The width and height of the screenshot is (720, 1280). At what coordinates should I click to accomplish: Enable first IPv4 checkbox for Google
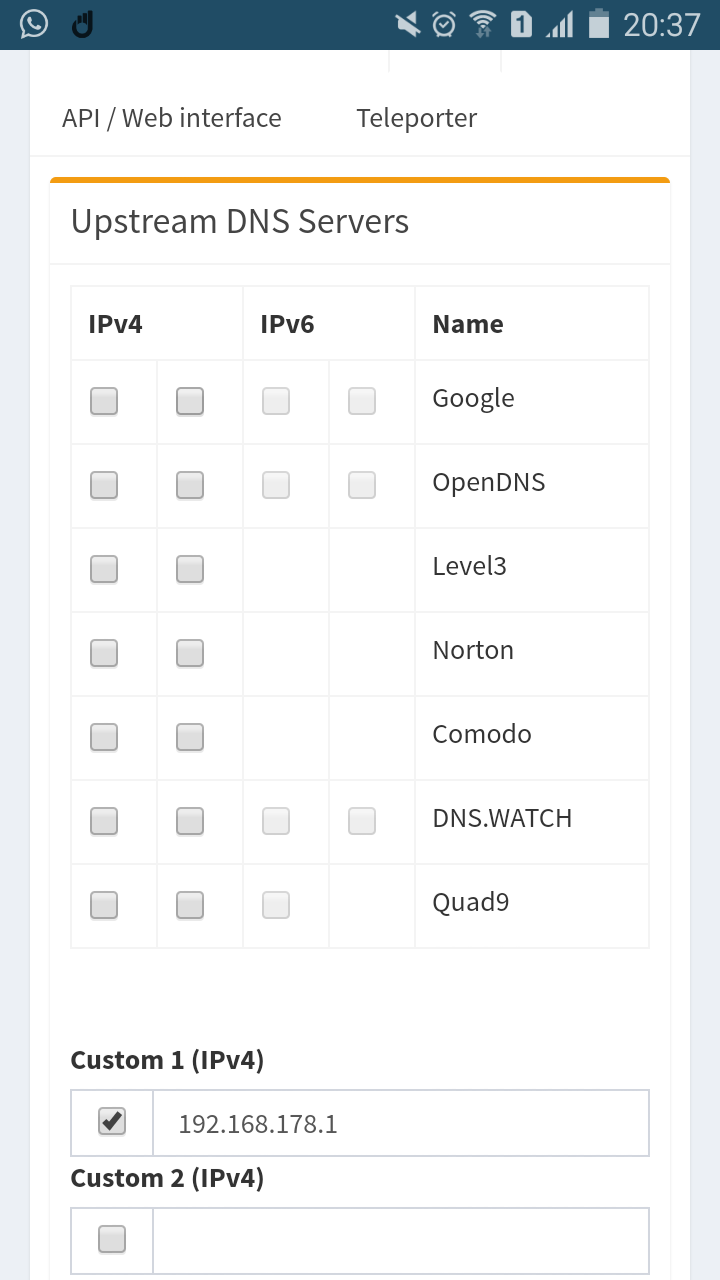[x=104, y=401]
